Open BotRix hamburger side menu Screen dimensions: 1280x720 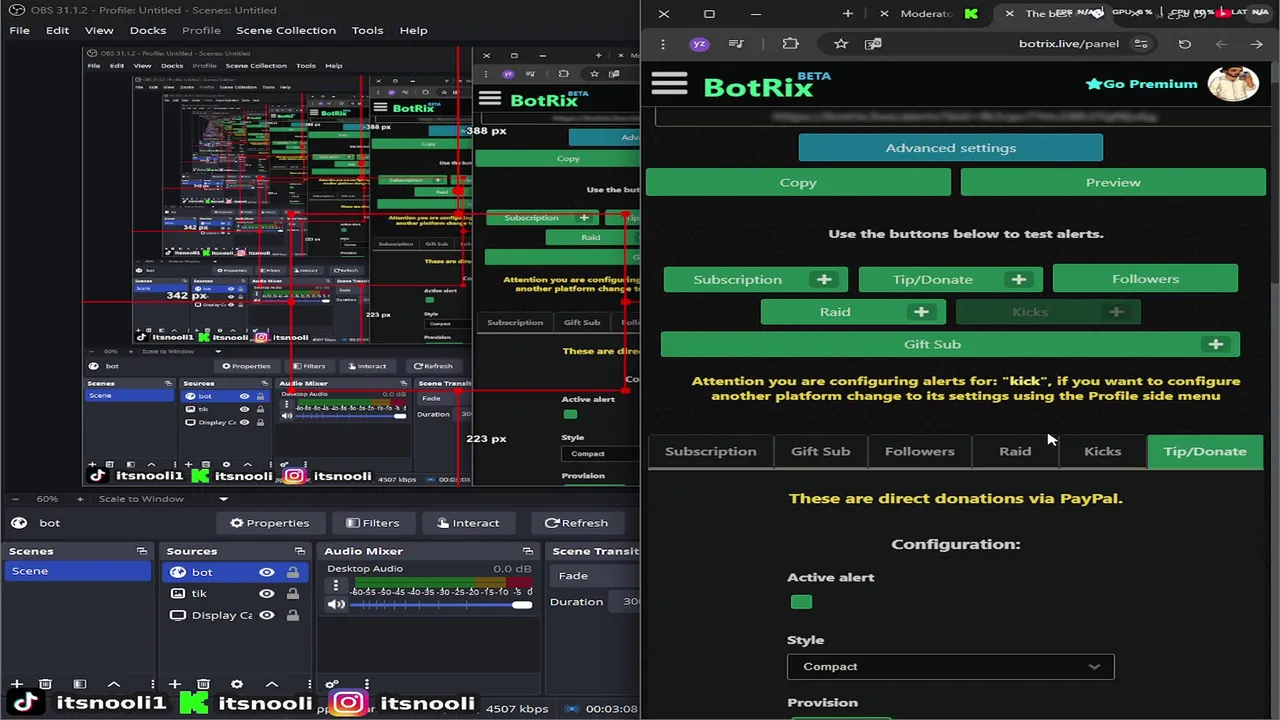(x=669, y=85)
